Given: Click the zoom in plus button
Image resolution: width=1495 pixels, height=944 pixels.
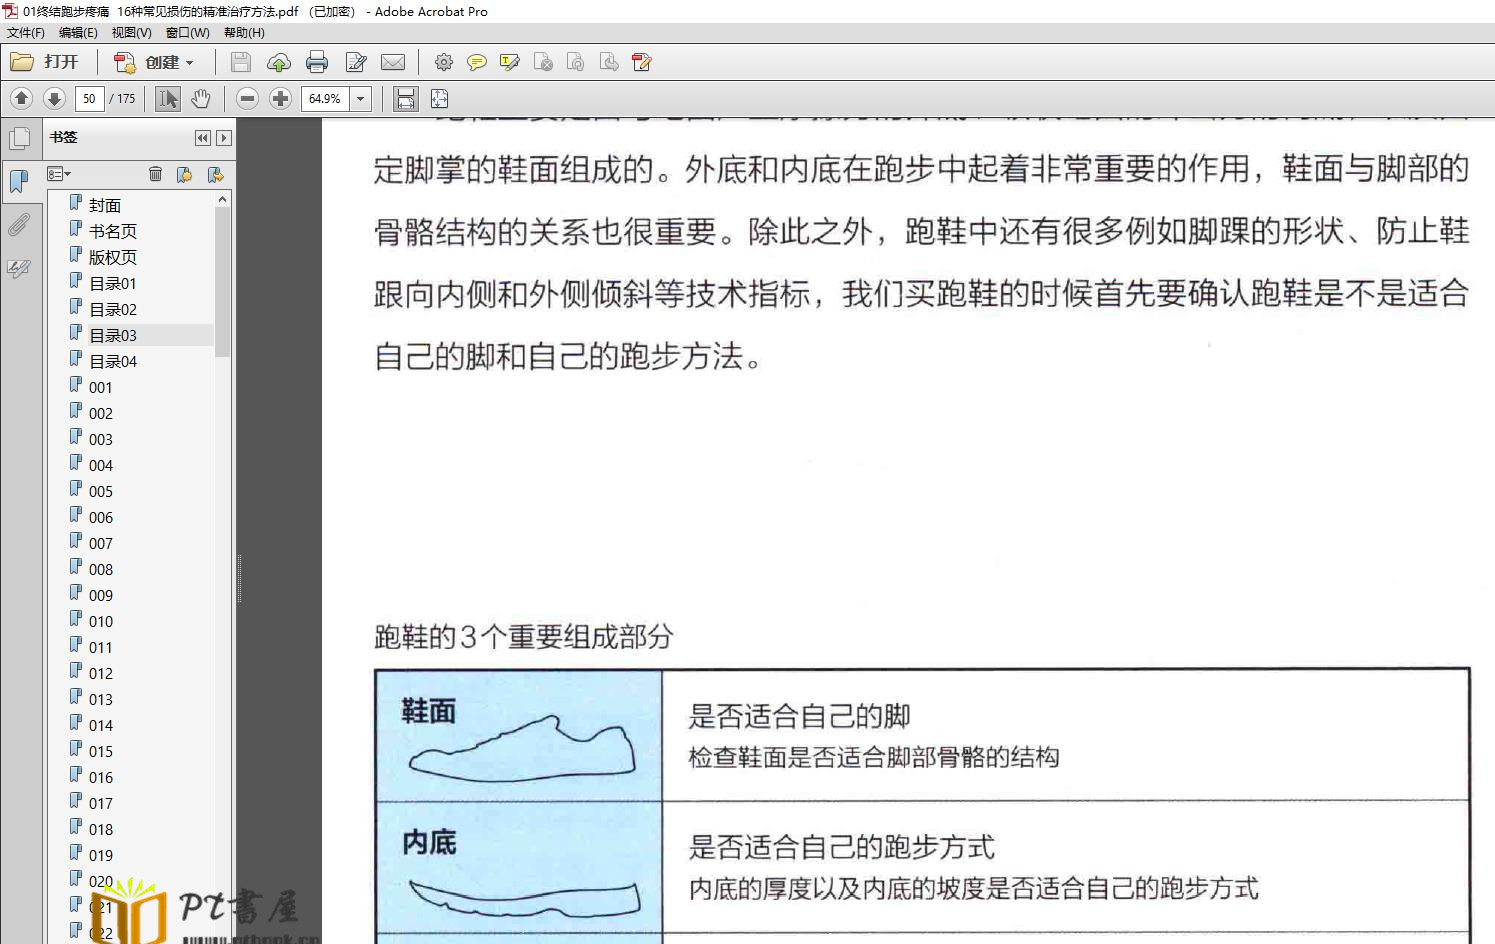Looking at the screenshot, I should 281,98.
